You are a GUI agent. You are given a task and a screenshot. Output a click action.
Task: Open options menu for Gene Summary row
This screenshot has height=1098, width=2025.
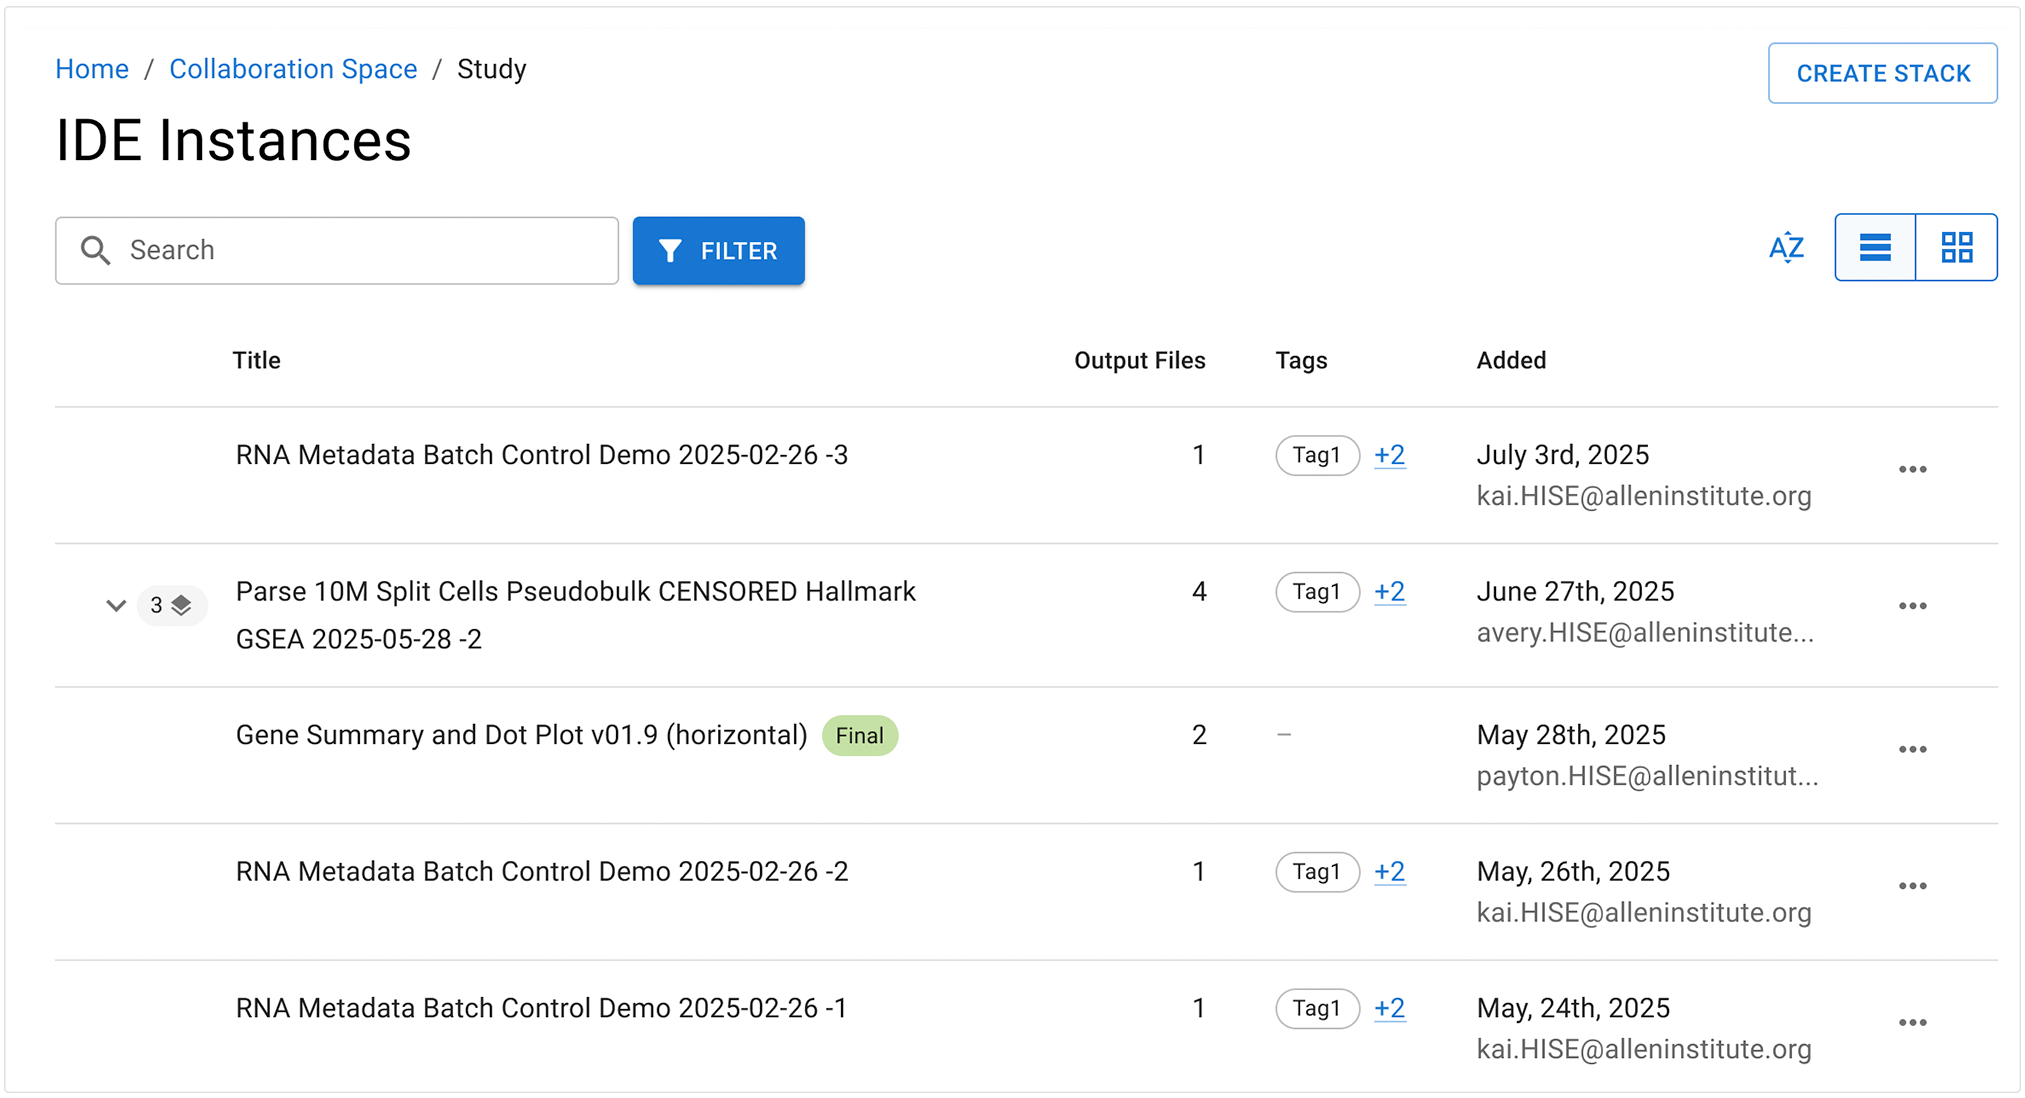[x=1912, y=750]
